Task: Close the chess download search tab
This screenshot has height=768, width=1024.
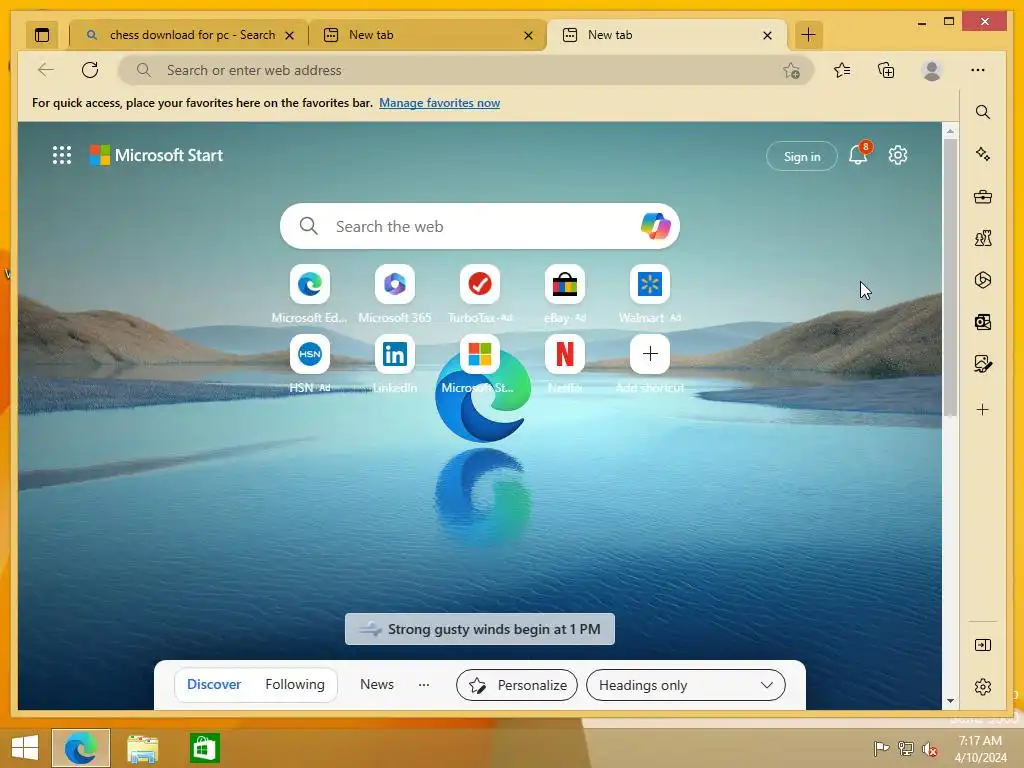Action: [289, 35]
